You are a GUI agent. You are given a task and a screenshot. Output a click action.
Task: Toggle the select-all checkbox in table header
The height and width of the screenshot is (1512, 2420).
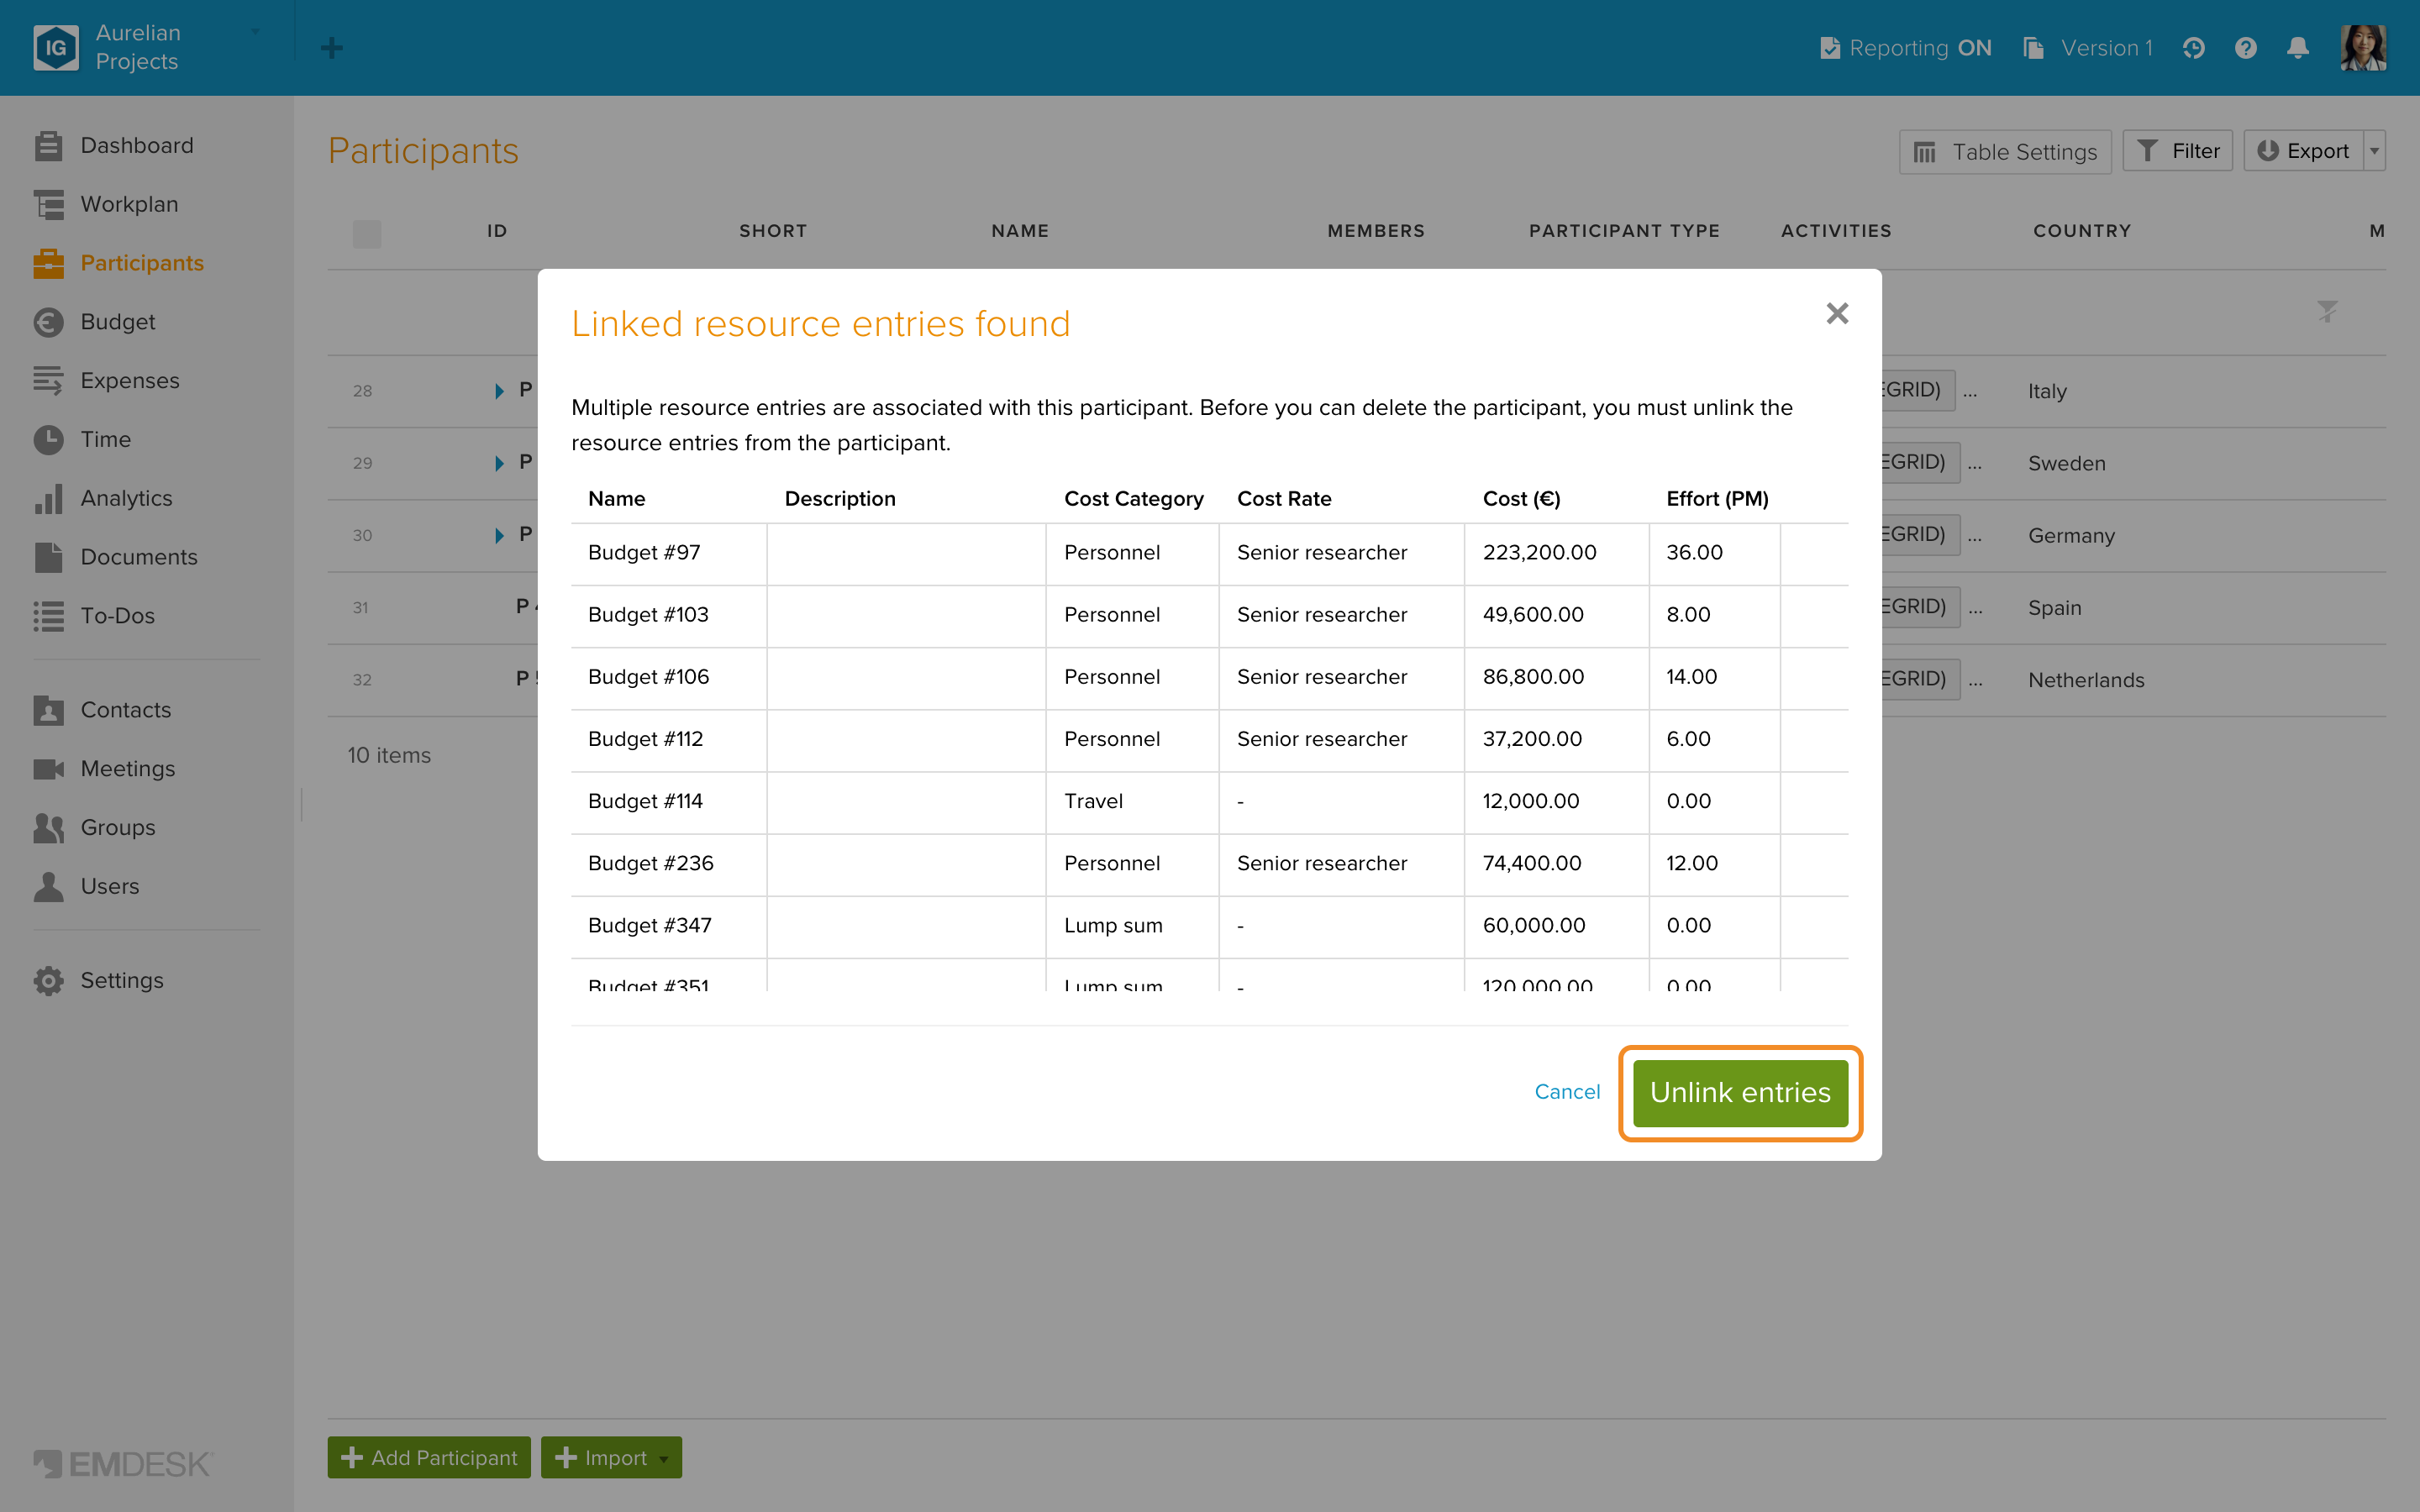(367, 234)
